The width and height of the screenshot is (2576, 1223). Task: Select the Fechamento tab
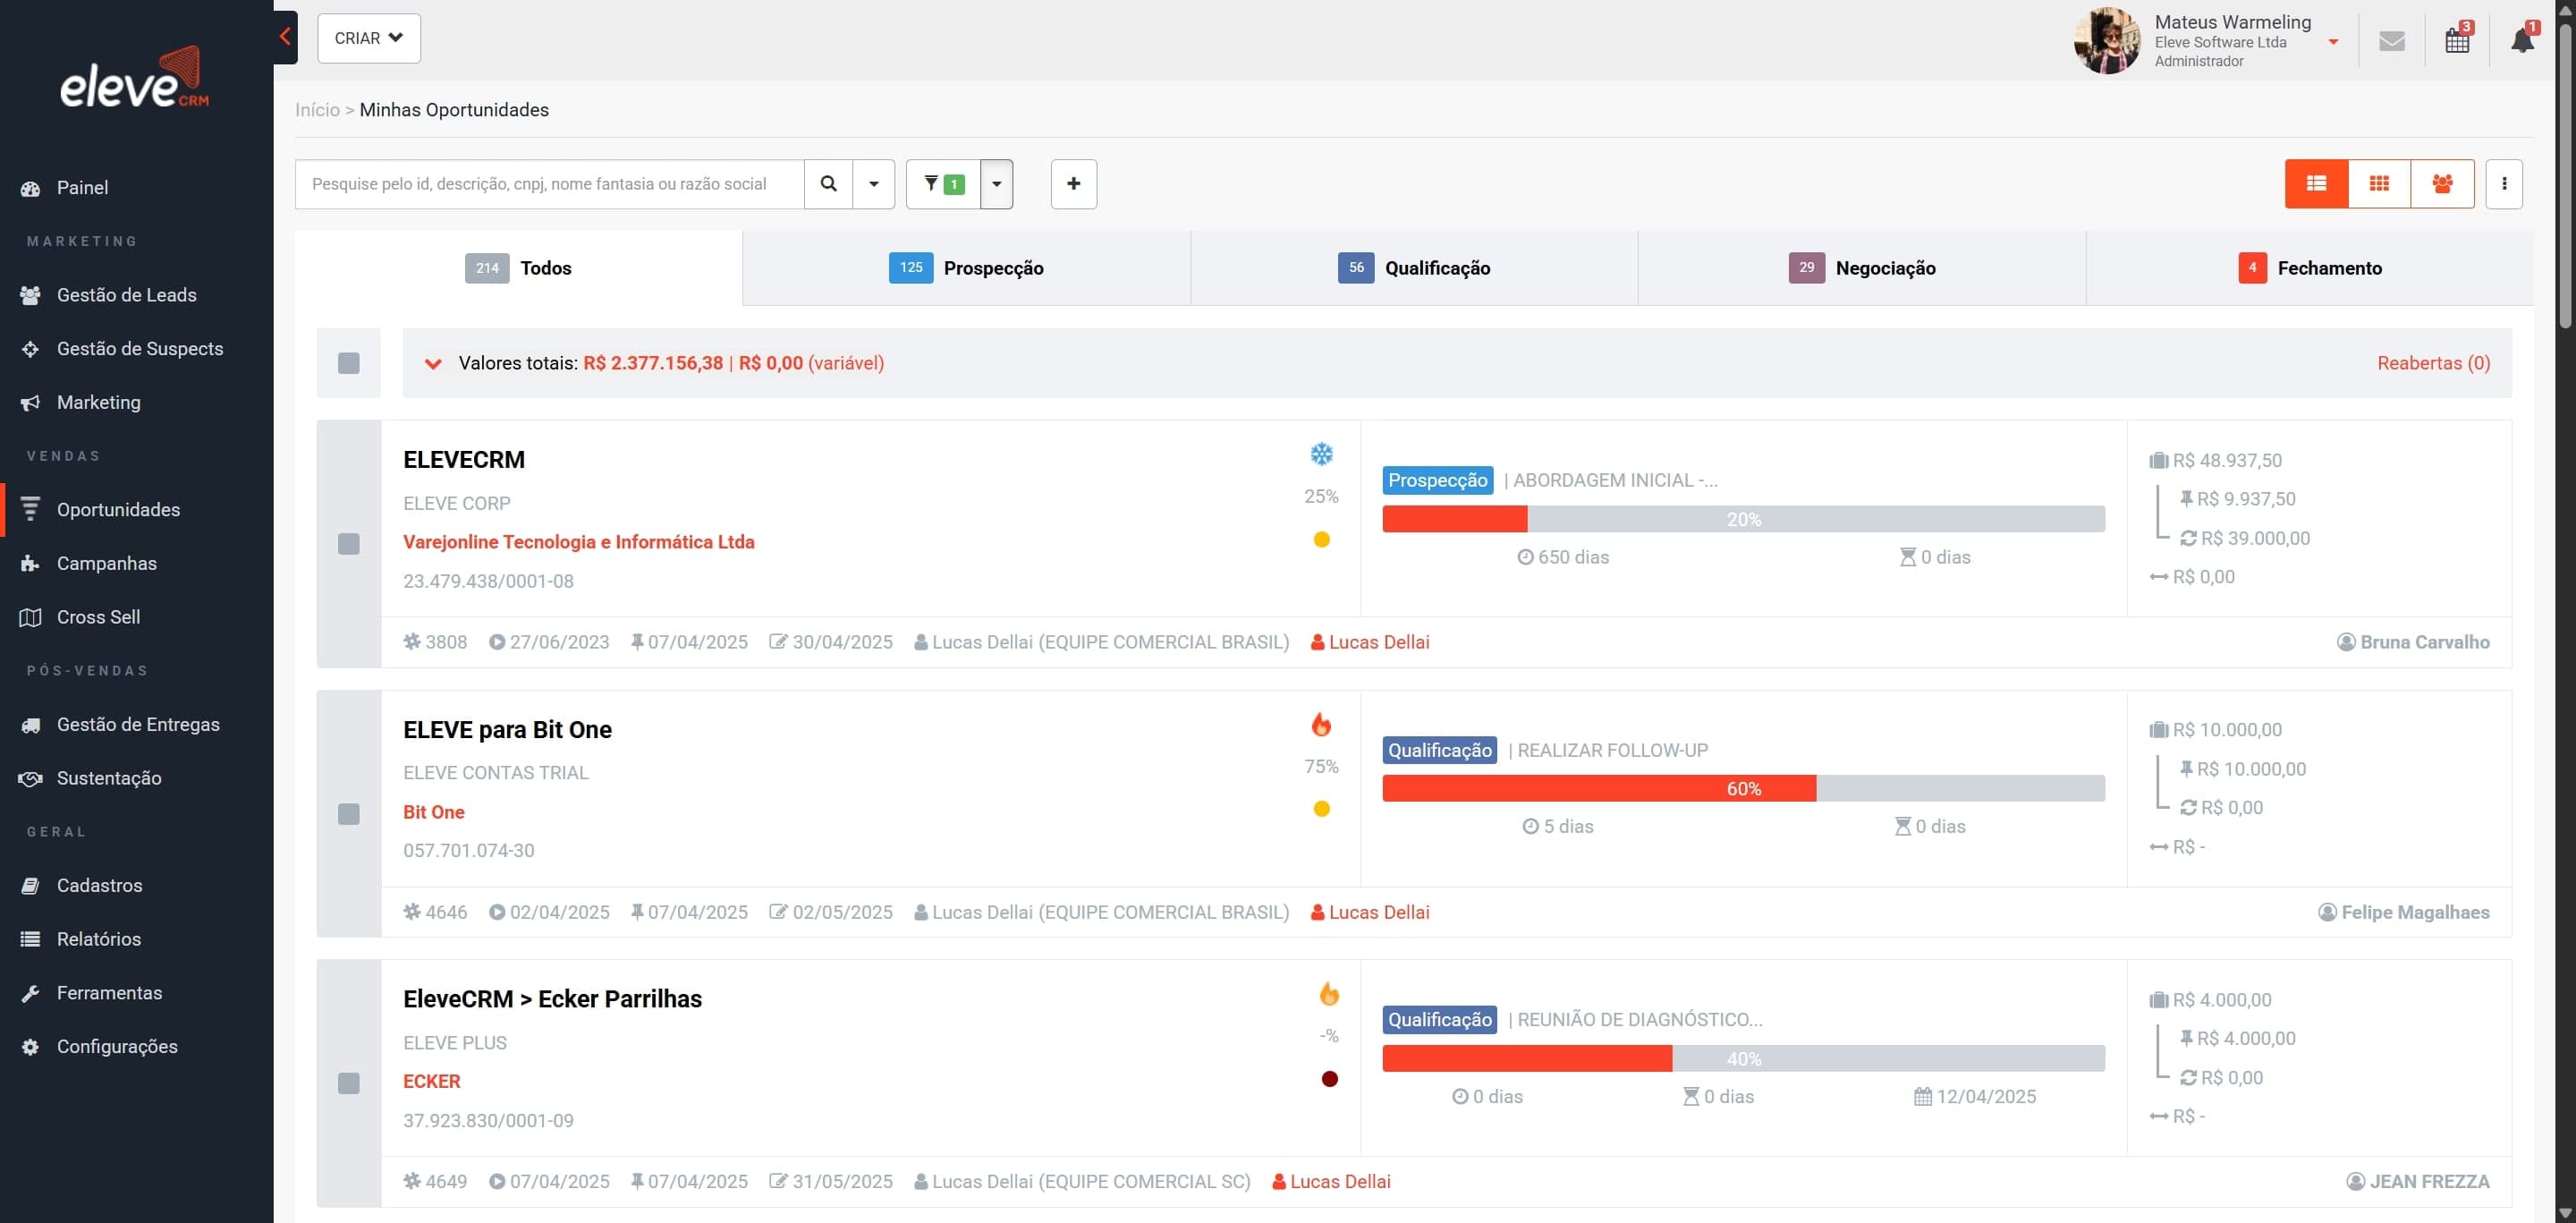[2310, 268]
